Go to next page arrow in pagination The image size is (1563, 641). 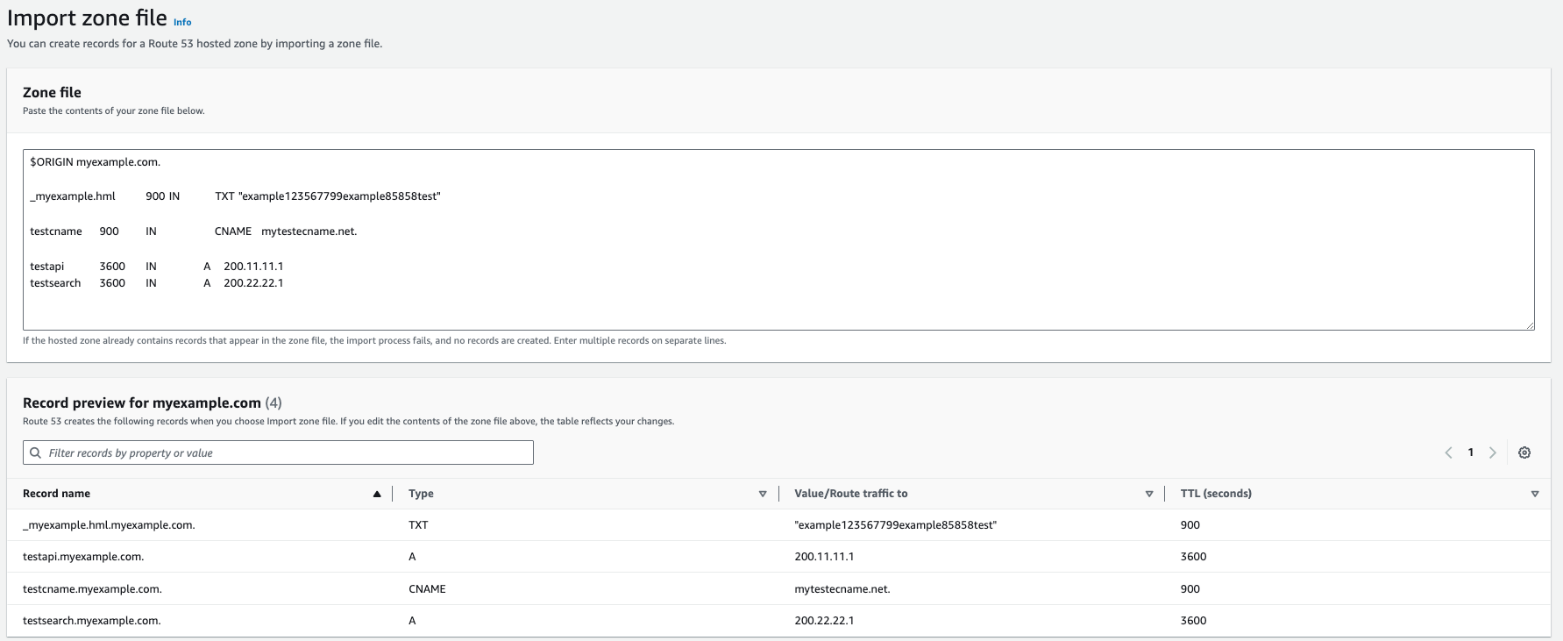tap(1494, 453)
